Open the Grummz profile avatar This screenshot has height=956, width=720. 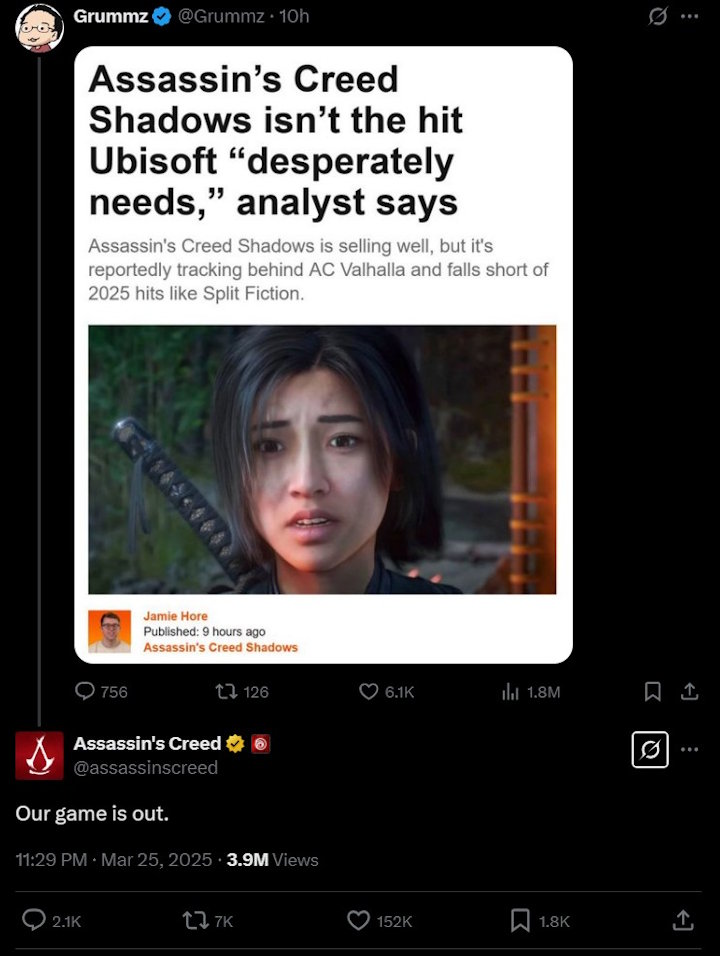39,27
